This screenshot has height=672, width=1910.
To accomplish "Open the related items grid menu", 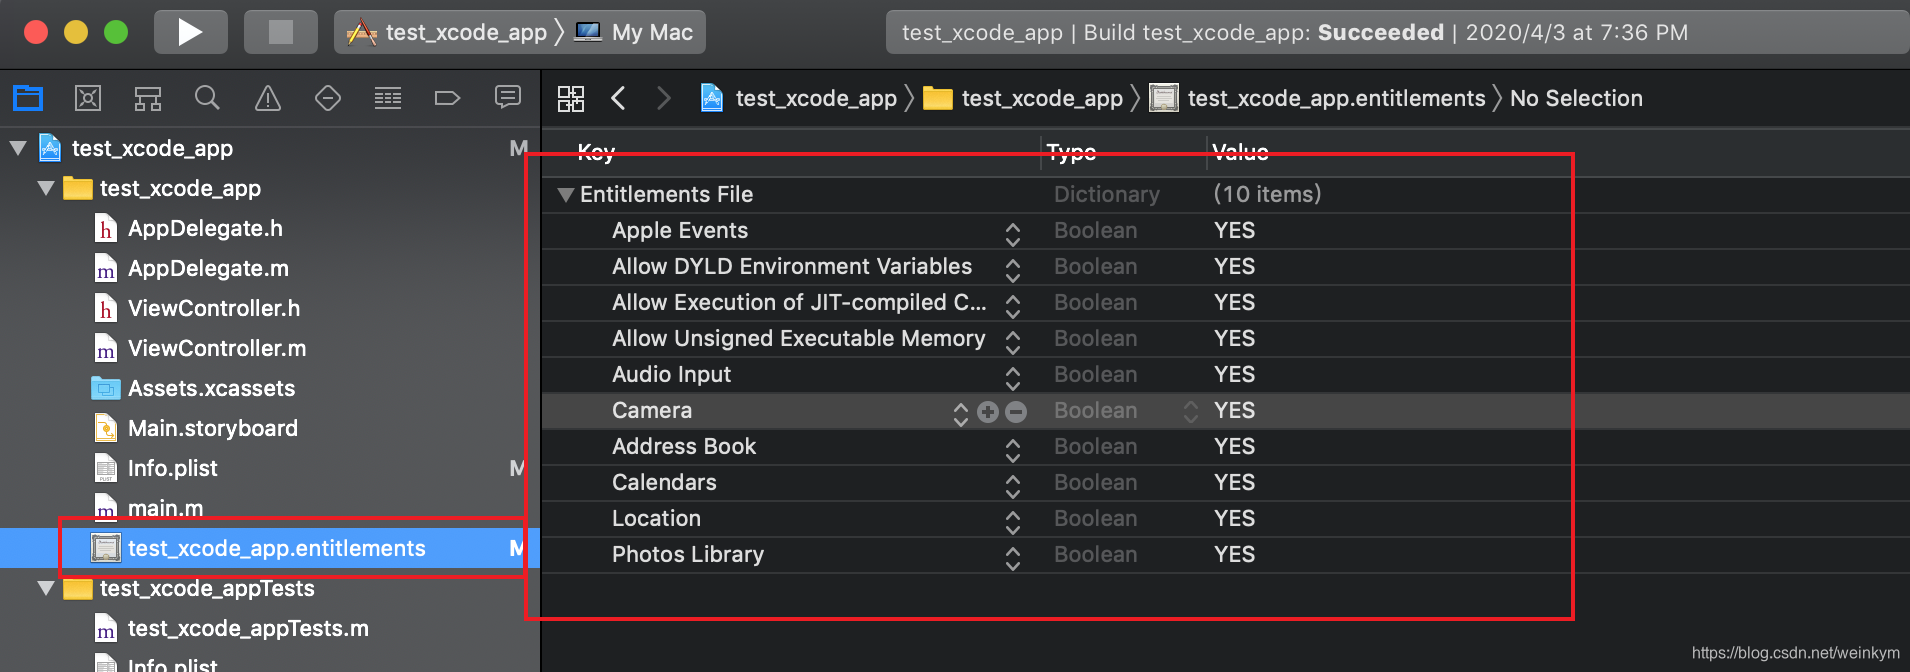I will tap(571, 98).
